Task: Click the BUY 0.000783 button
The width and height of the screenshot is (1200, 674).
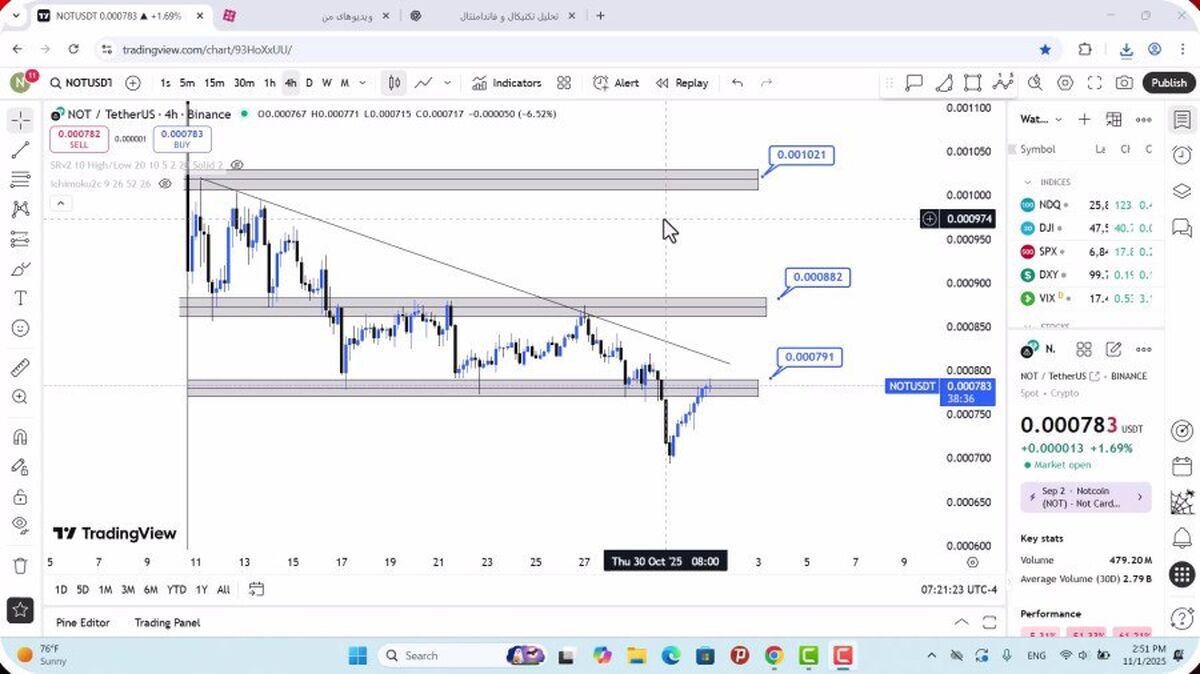Action: coord(182,139)
